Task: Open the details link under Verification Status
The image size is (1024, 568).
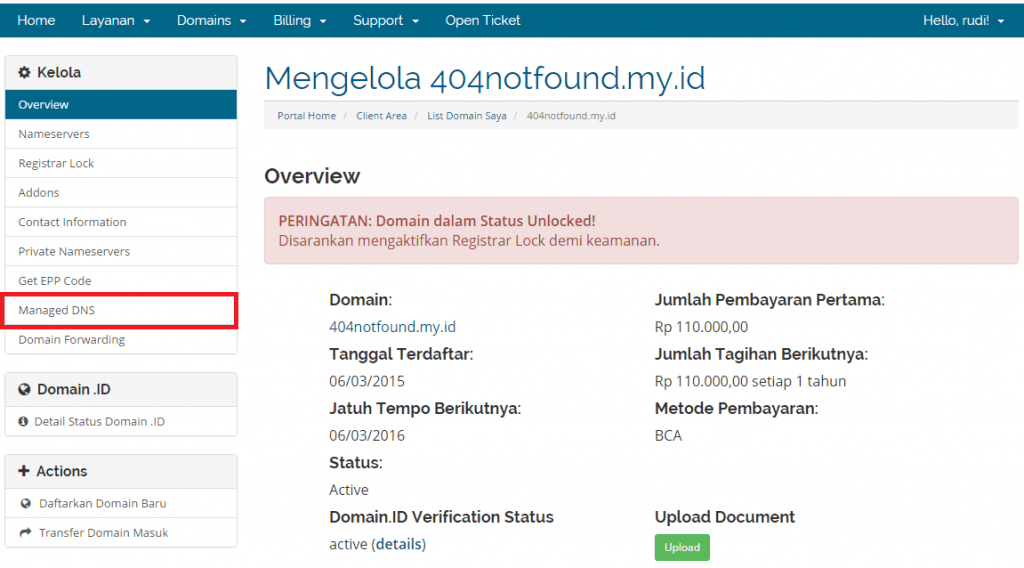Action: click(398, 544)
